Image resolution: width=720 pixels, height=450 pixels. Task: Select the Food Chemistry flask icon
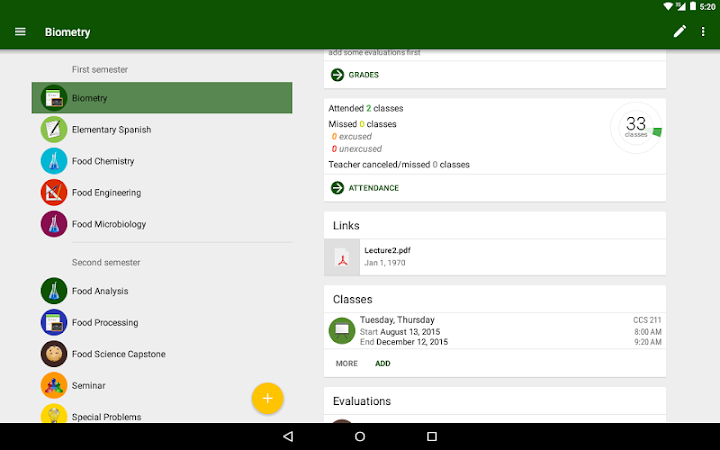54,161
